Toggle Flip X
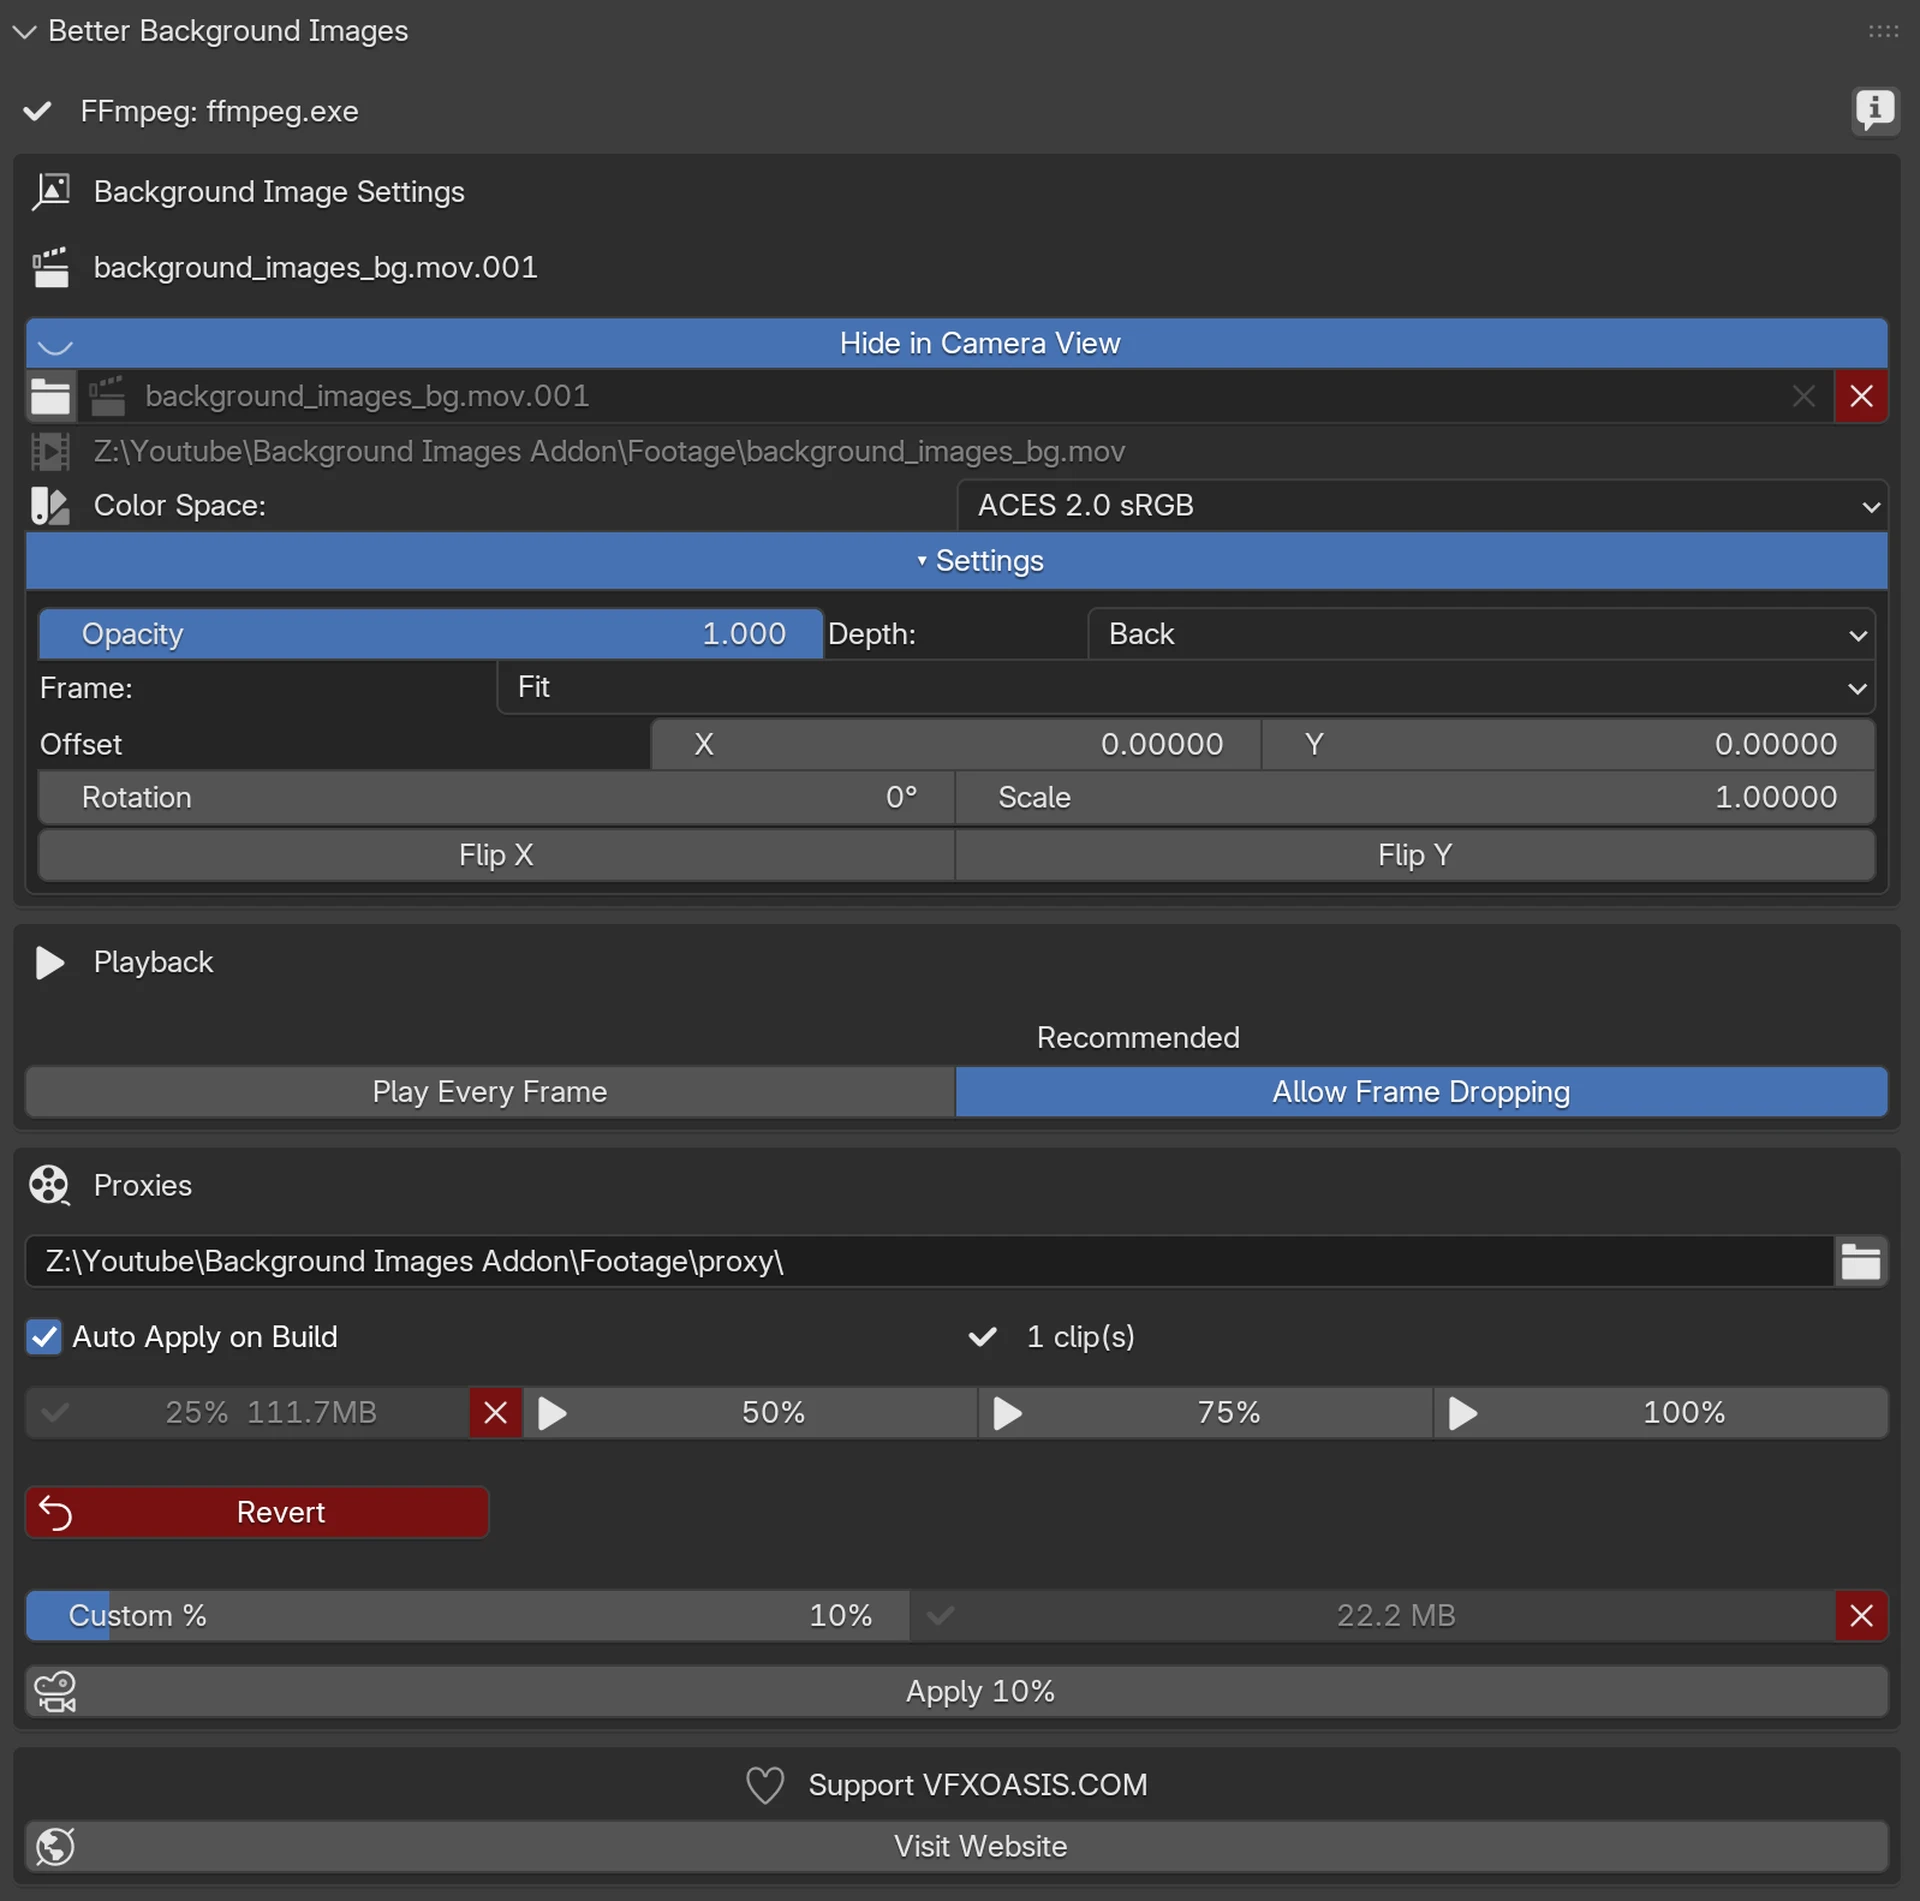Viewport: 1920px width, 1901px height. (496, 855)
